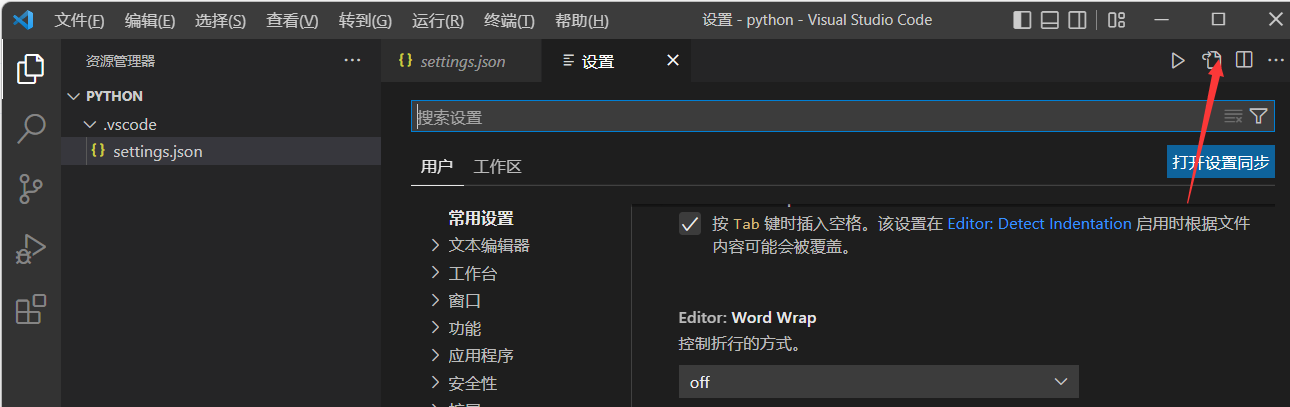This screenshot has height=407, width=1290.
Task: Toggle primary side bar layout icon
Action: pos(1022,20)
